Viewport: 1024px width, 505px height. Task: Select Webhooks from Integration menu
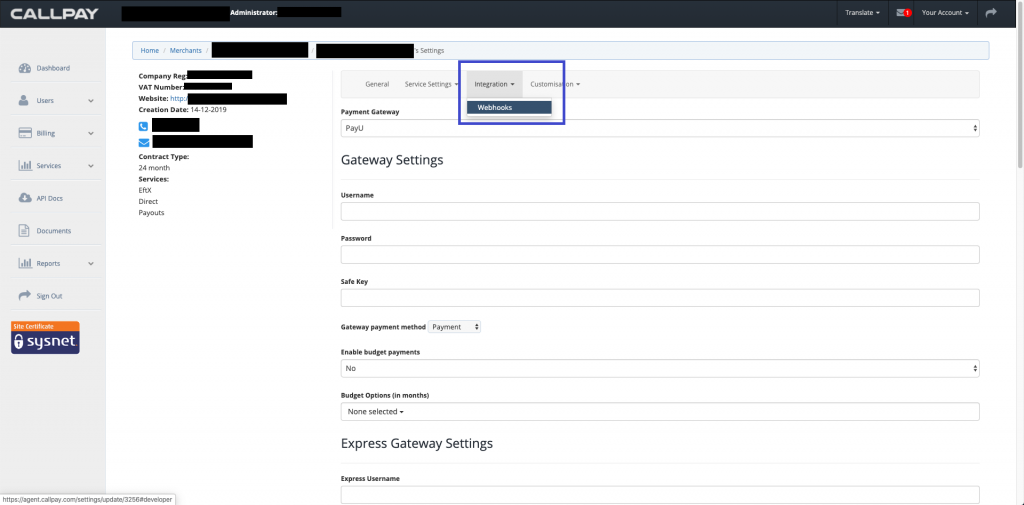509,107
